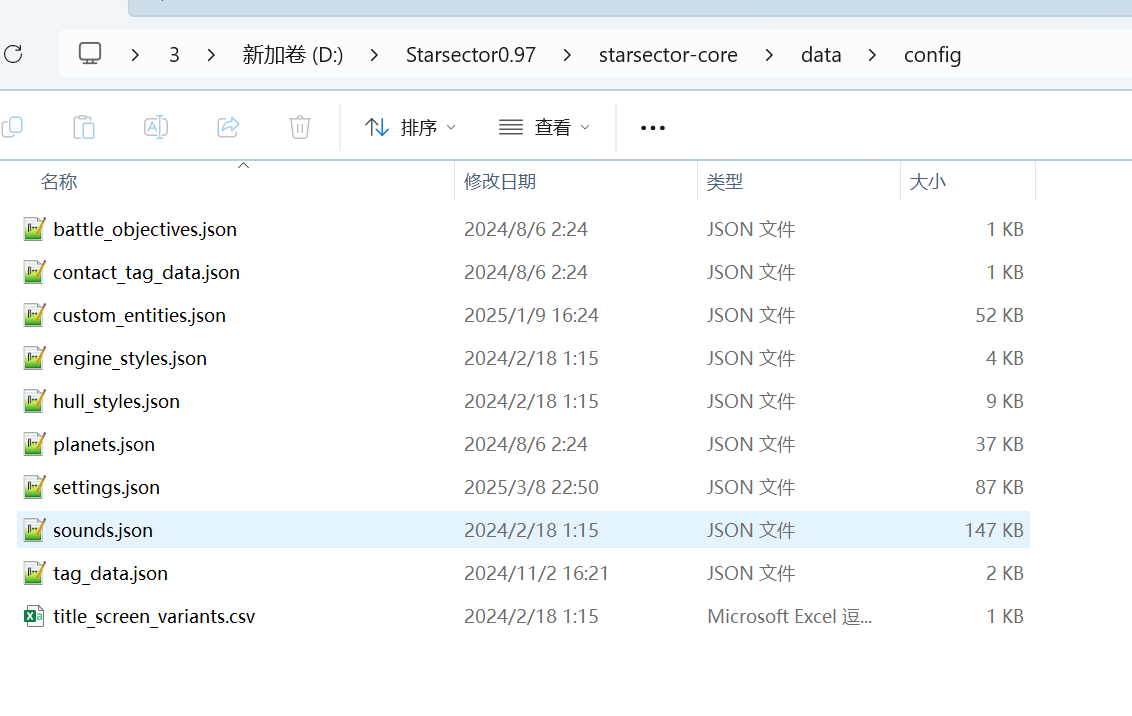
Task: Expand the breadcrumb chevron after data
Action: pos(870,54)
